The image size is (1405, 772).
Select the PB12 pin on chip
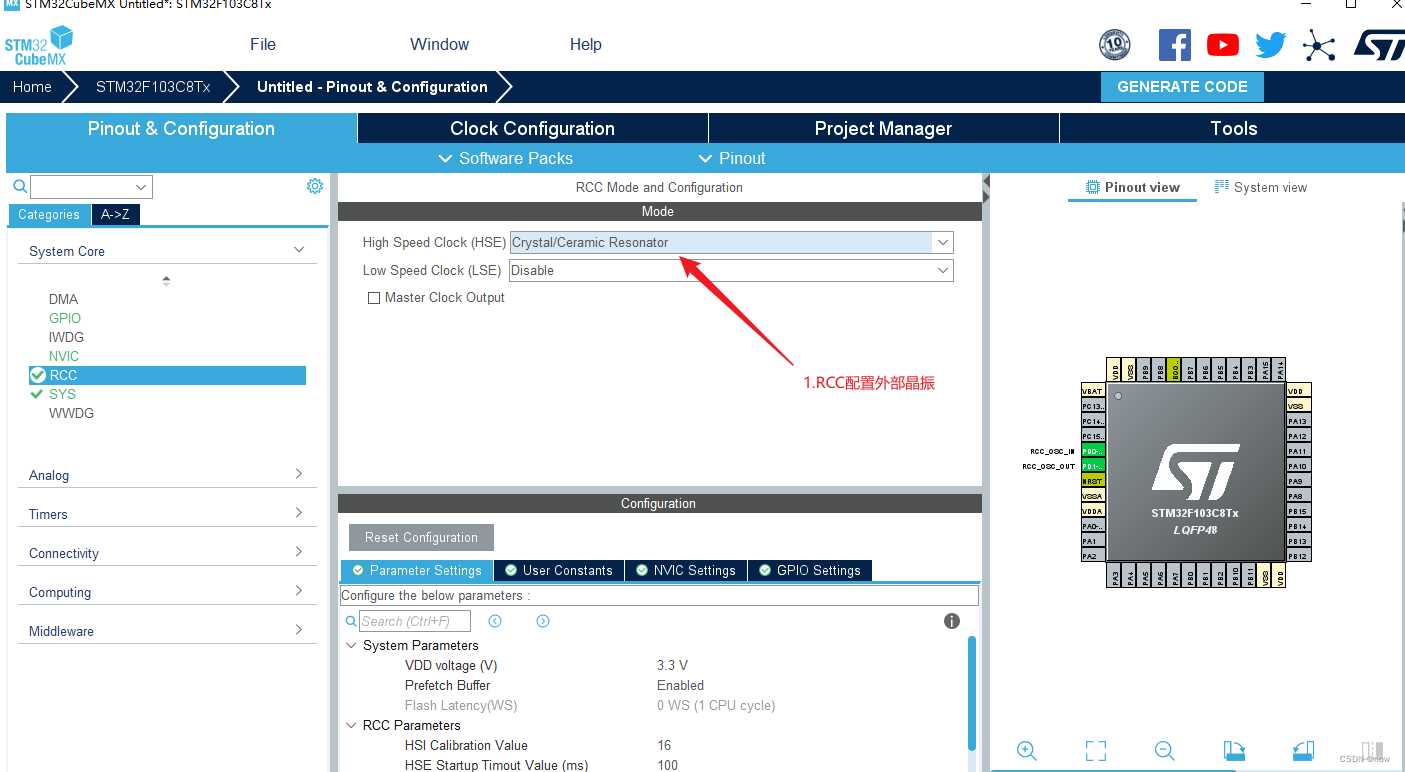point(1298,556)
